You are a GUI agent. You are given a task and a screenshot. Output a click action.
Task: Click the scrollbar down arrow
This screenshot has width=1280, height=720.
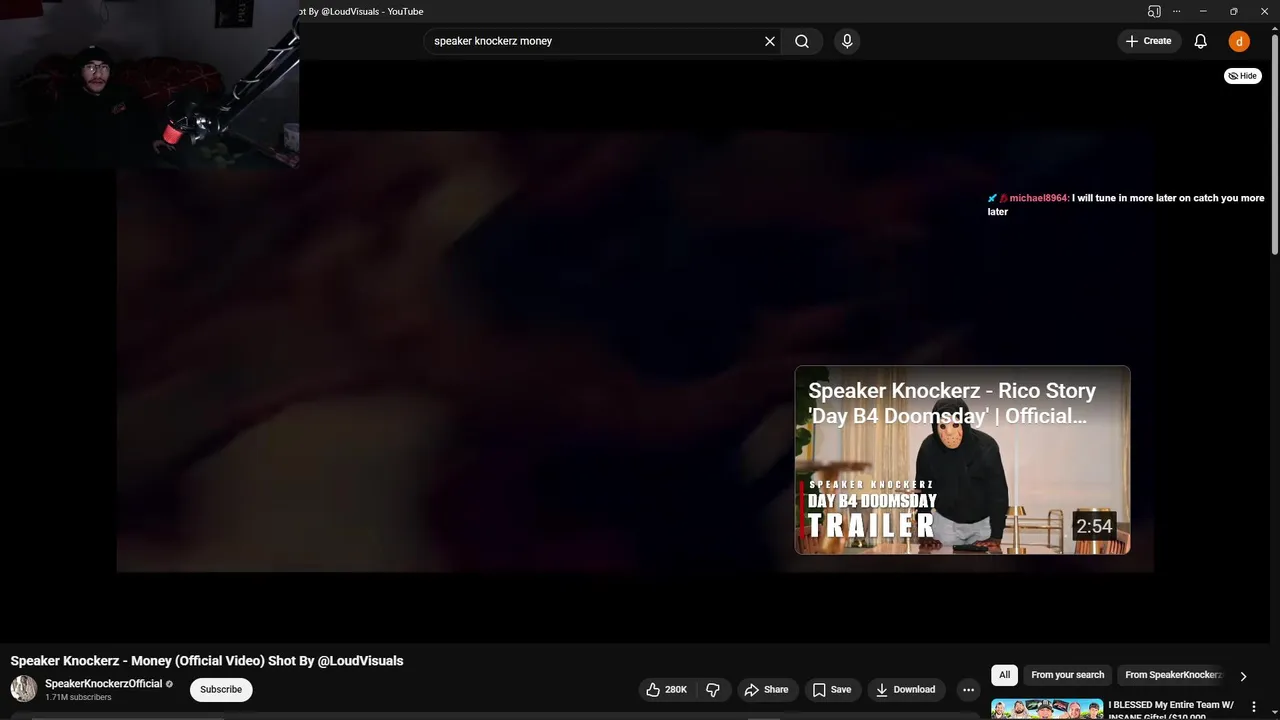point(1274,713)
